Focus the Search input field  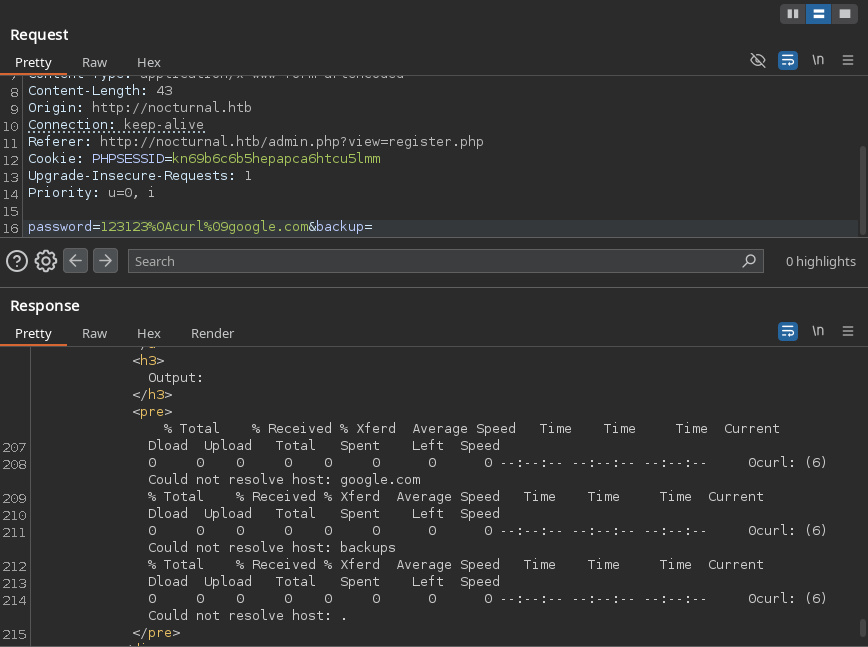pos(446,261)
